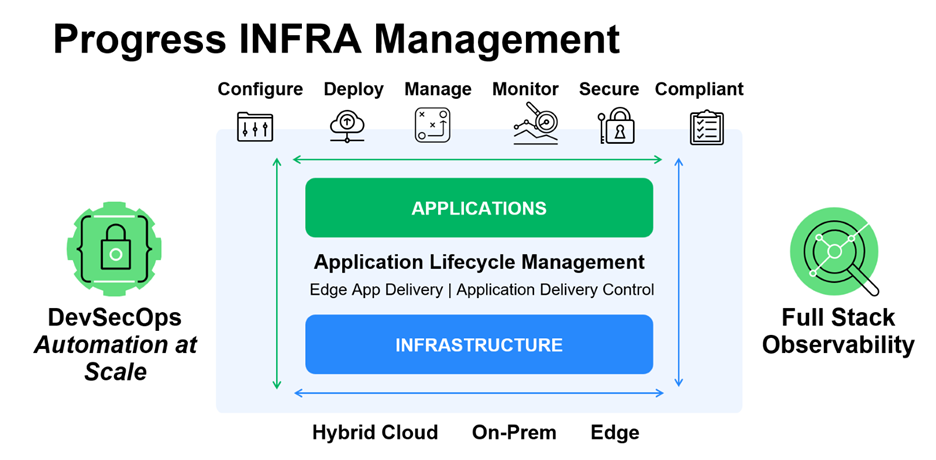The height and width of the screenshot is (460, 936).
Task: Select the Hybrid Cloud label
Action: coord(375,433)
